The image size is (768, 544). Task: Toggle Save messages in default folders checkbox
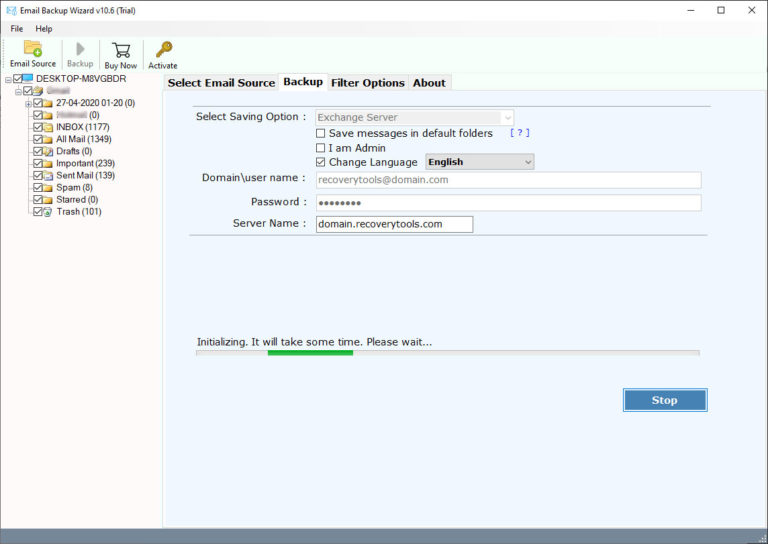click(x=320, y=133)
